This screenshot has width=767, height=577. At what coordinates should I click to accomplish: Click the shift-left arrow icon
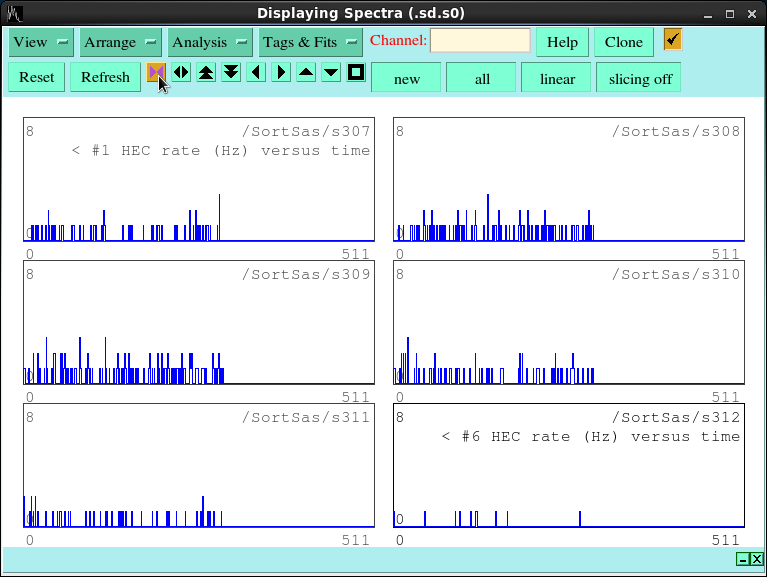pyautogui.click(x=256, y=73)
